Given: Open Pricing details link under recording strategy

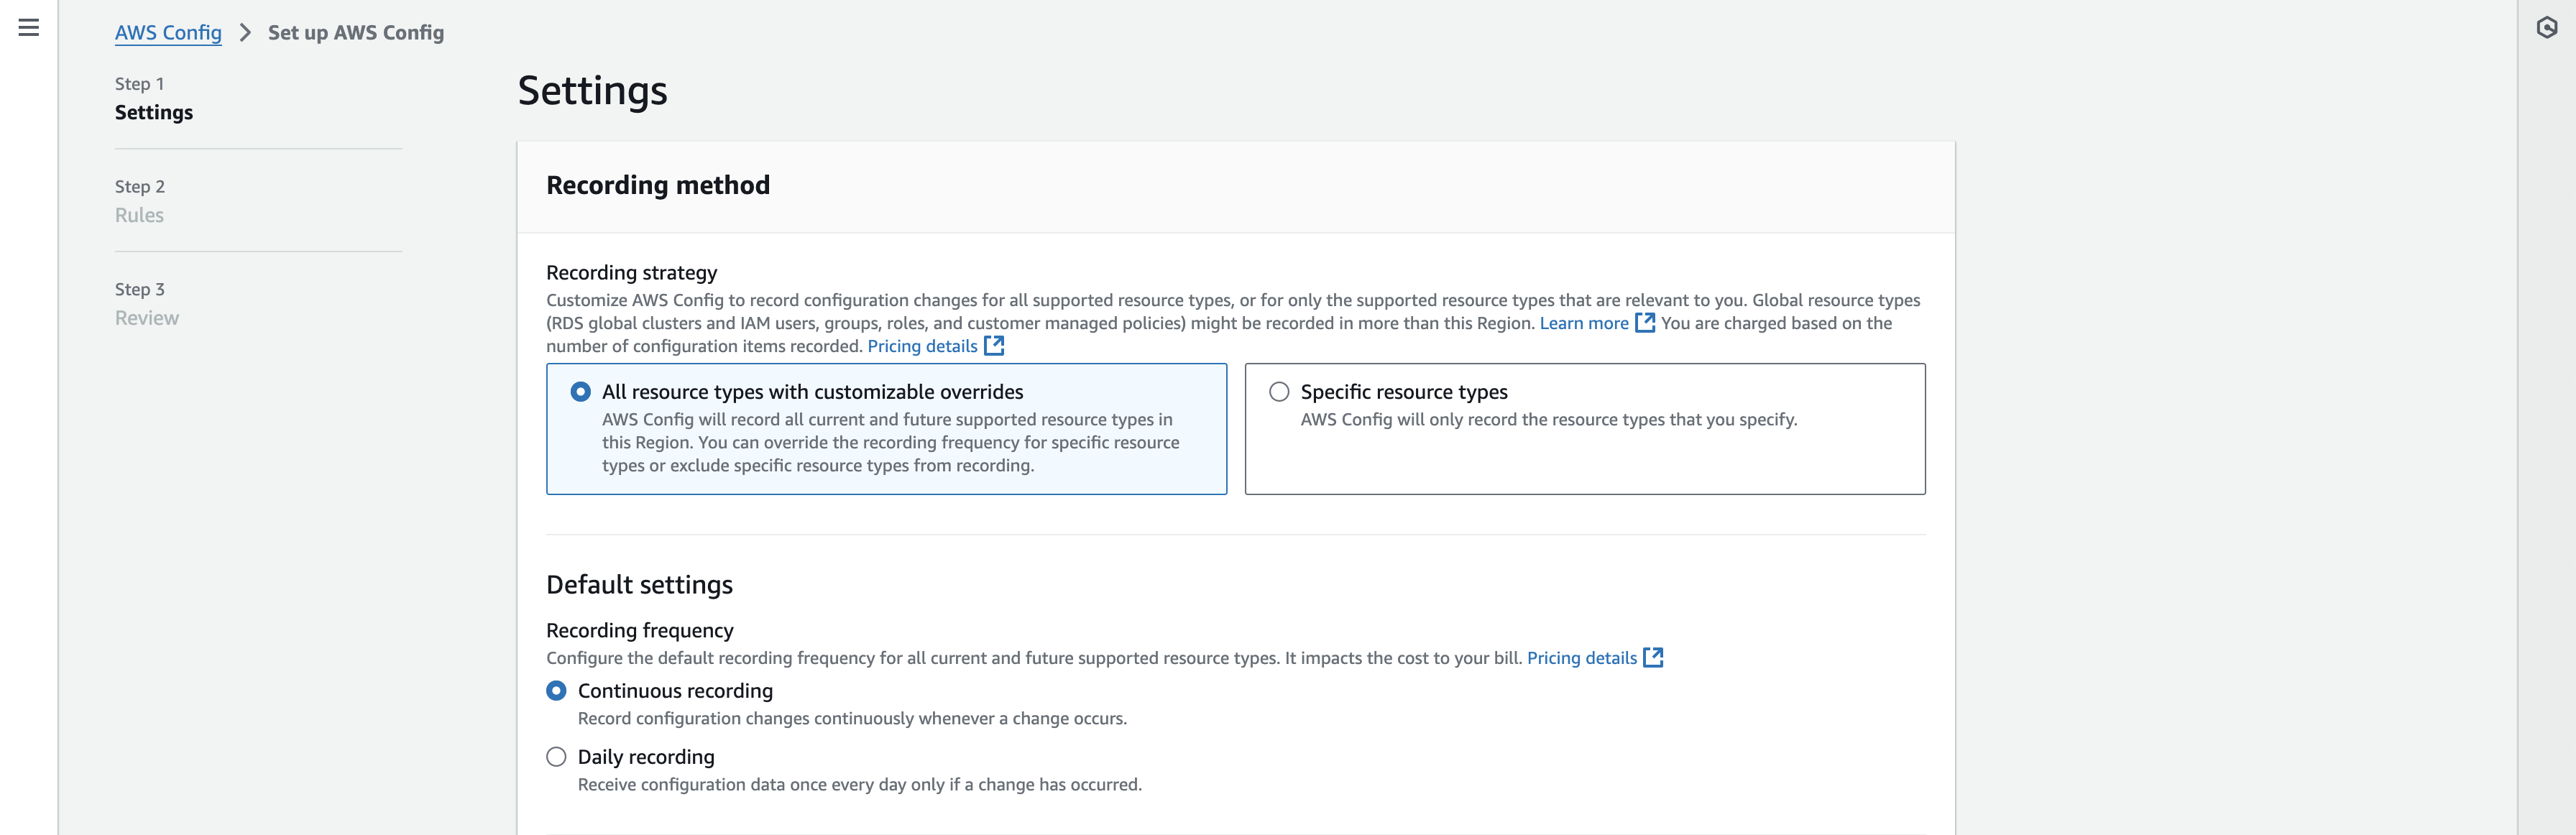Looking at the screenshot, I should pos(922,346).
